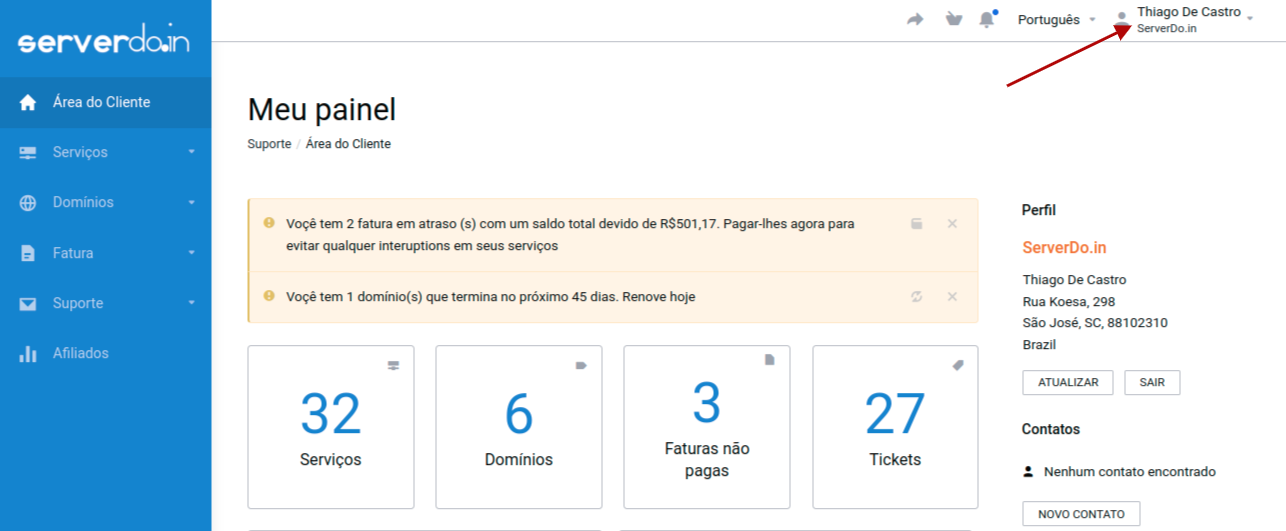
Task: Open the Português language dropdown
Action: (x=1056, y=20)
